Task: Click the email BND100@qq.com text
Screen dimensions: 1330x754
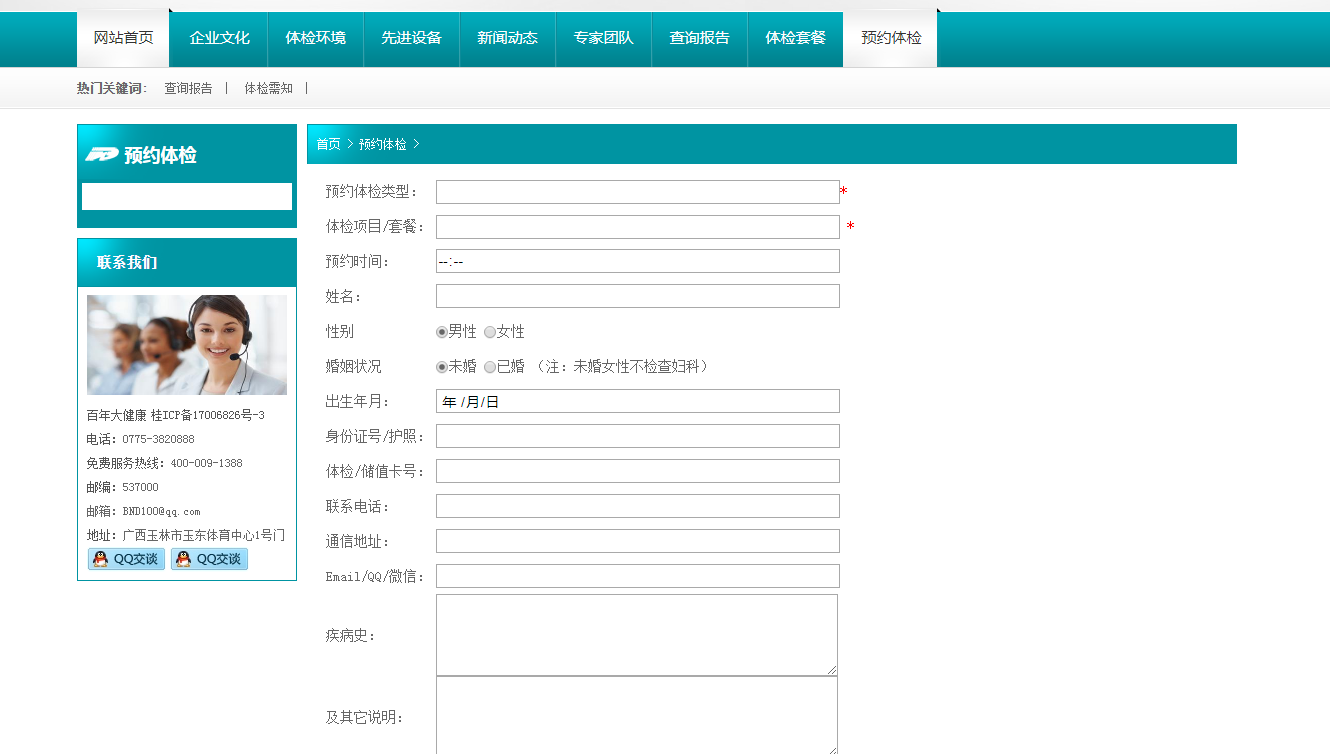Action: coord(161,511)
